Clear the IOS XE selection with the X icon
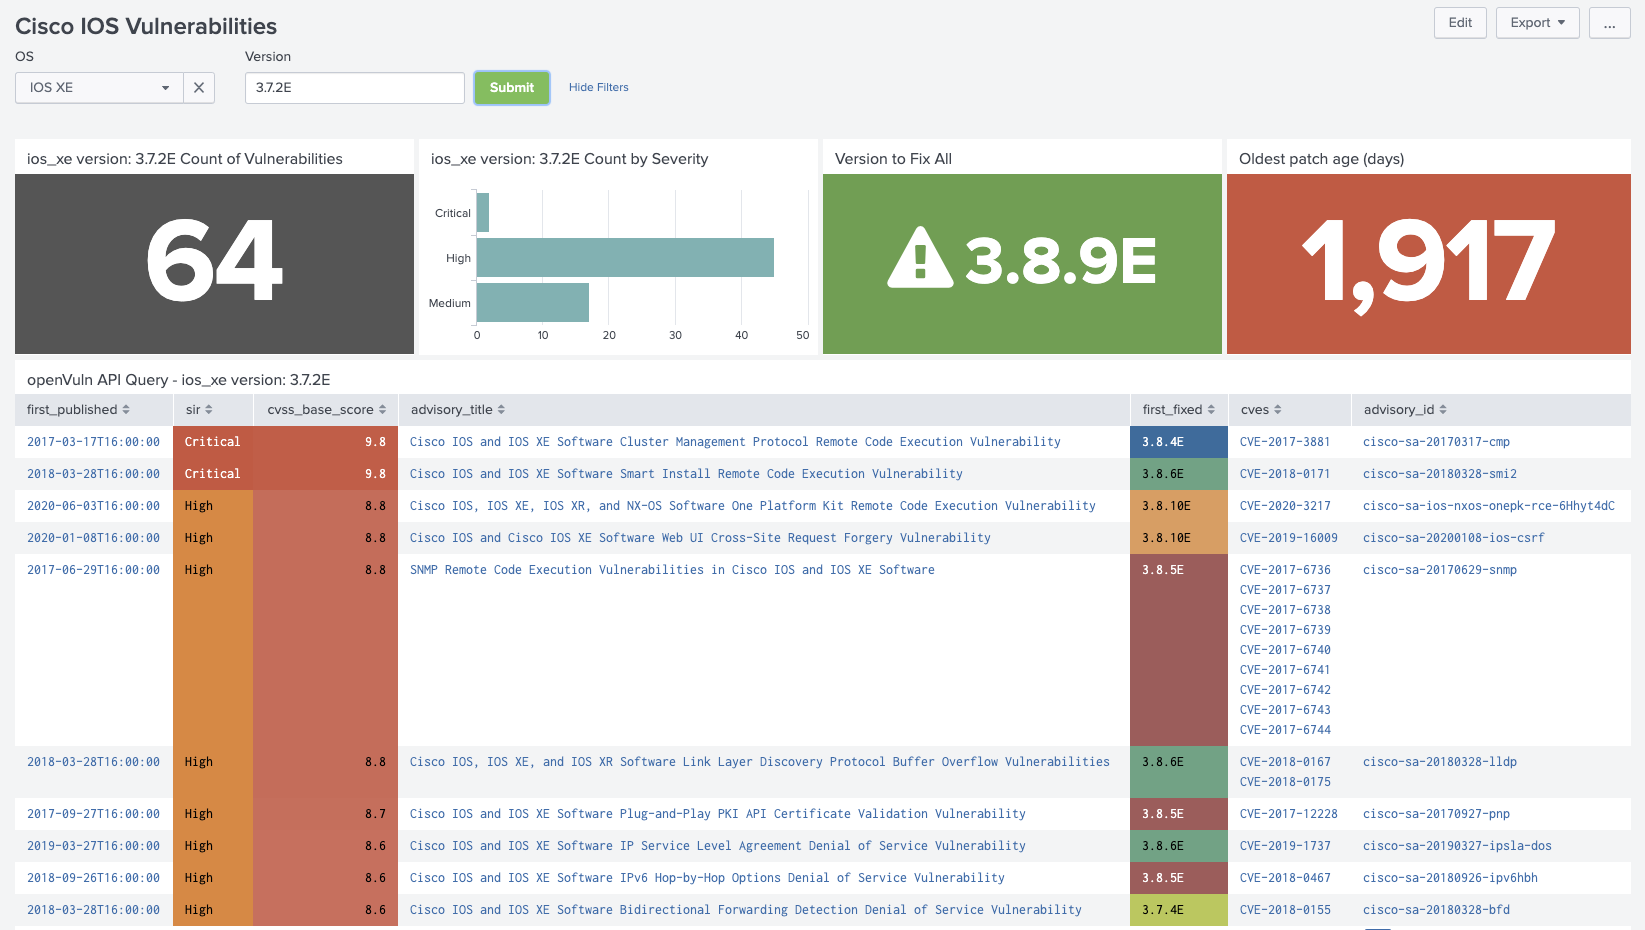 click(199, 88)
